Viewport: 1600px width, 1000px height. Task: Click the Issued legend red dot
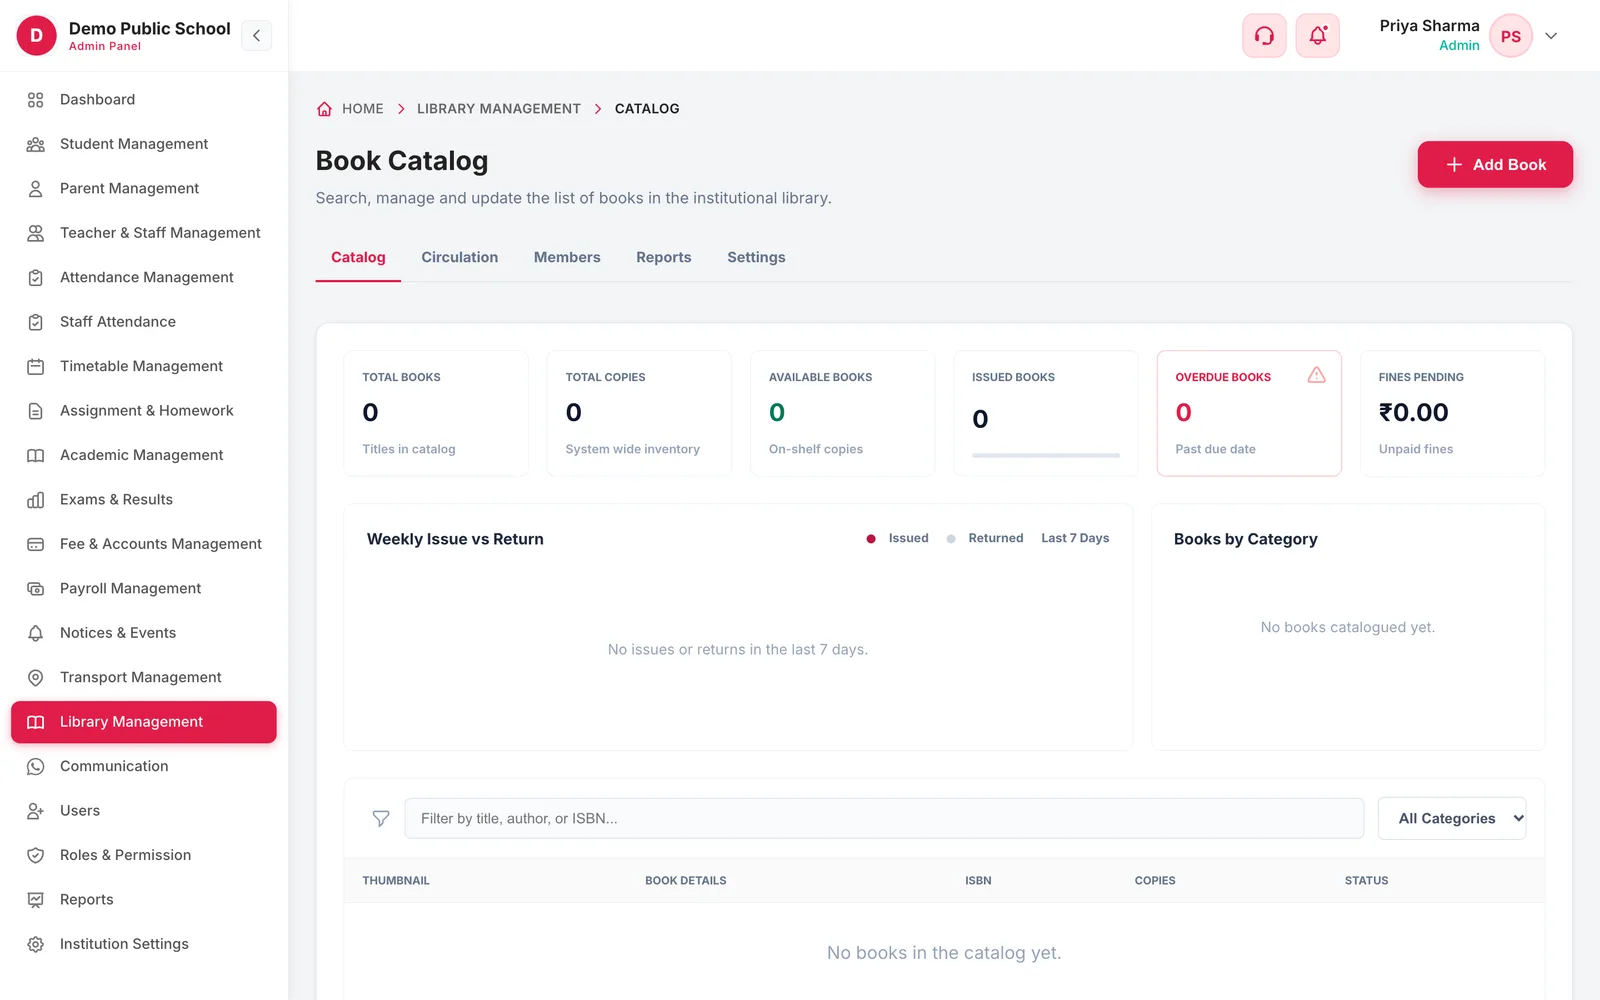click(871, 539)
